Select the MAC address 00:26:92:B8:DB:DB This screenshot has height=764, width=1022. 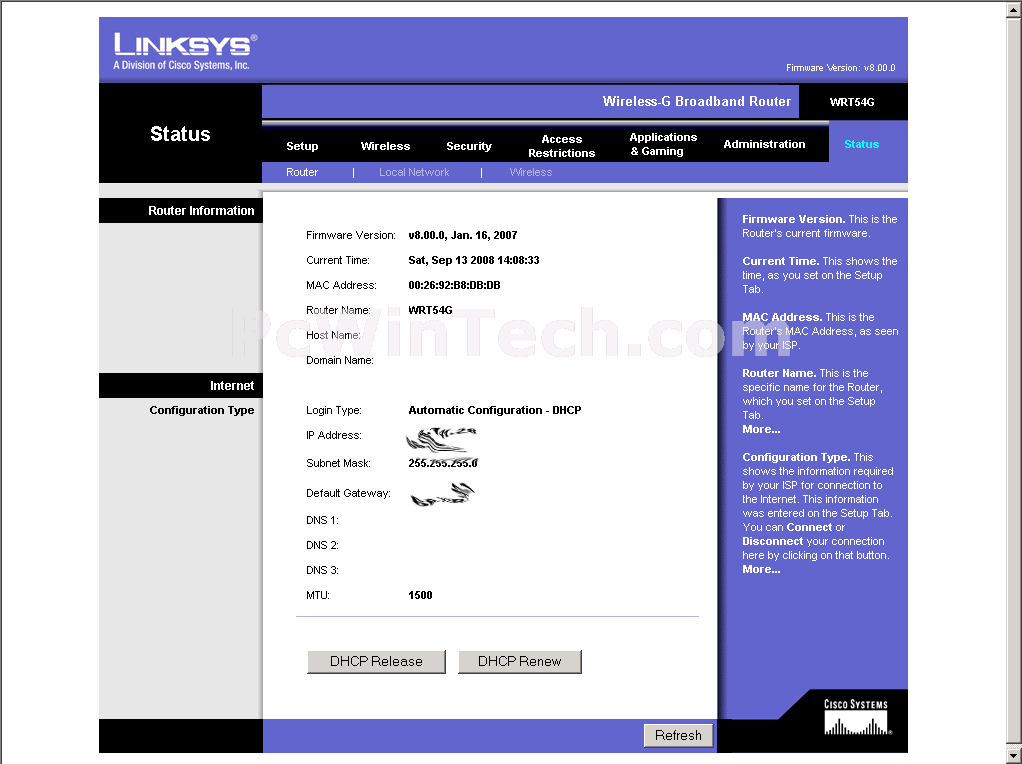454,285
